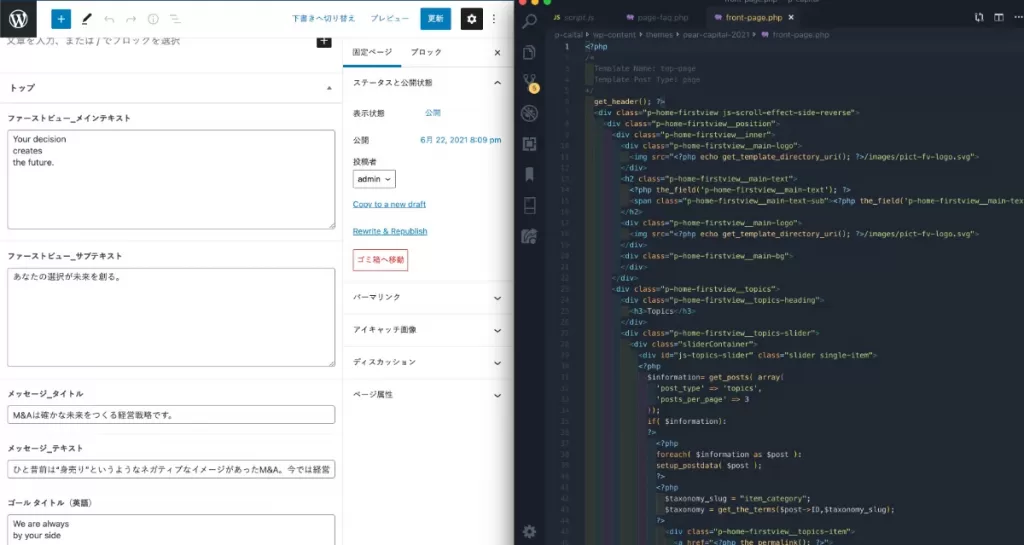Image resolution: width=1024 pixels, height=545 pixels.
Task: Select the pencil edit tools icon
Action: pyautogui.click(x=87, y=19)
